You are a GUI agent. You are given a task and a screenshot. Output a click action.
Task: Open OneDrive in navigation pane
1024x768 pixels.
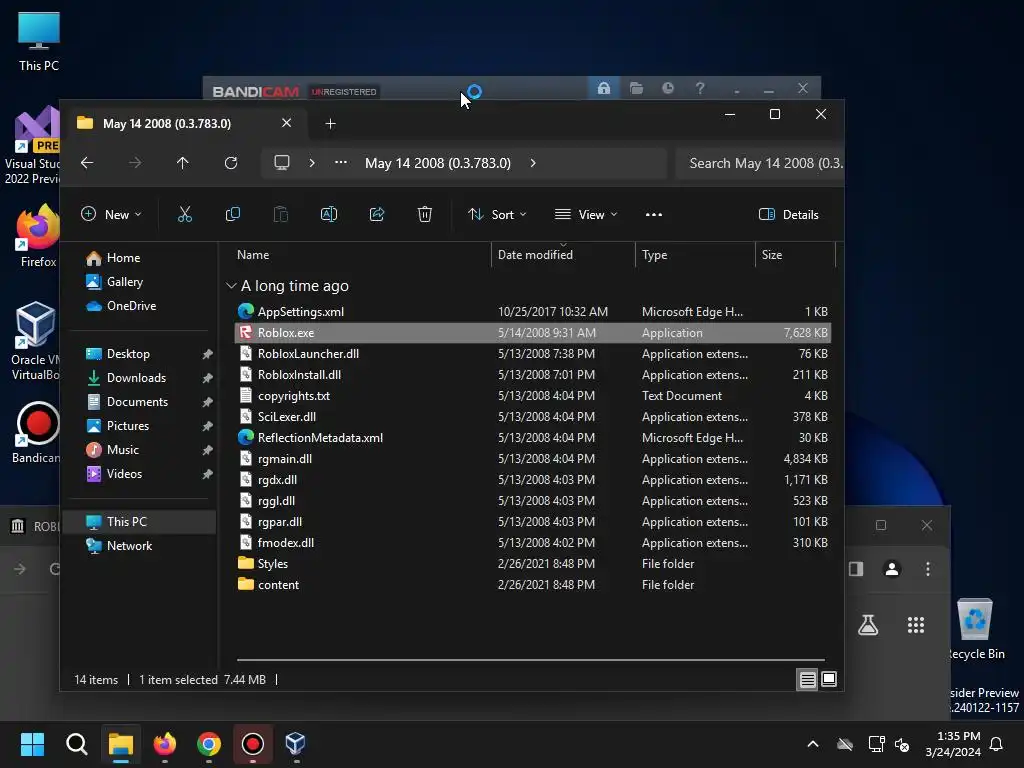tap(121, 306)
